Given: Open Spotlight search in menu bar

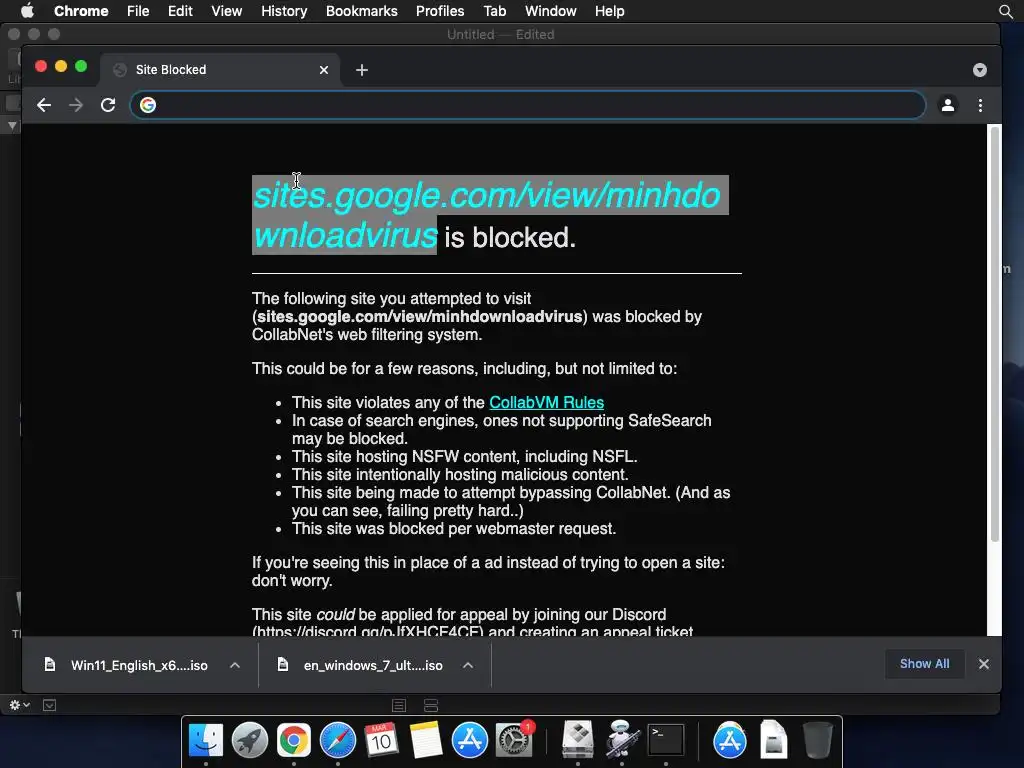Looking at the screenshot, I should click(x=1006, y=11).
